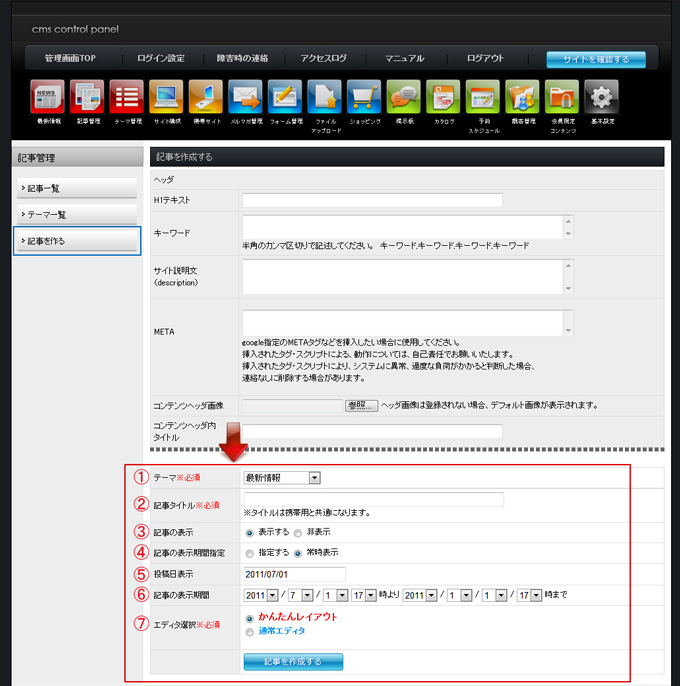Expand the start month 7 dropdown

click(296, 595)
